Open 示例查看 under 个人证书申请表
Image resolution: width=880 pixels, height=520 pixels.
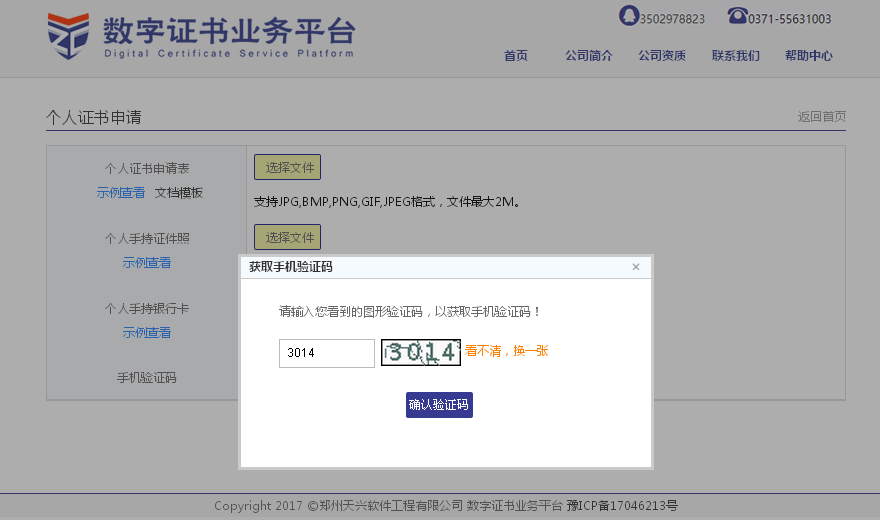coord(121,193)
